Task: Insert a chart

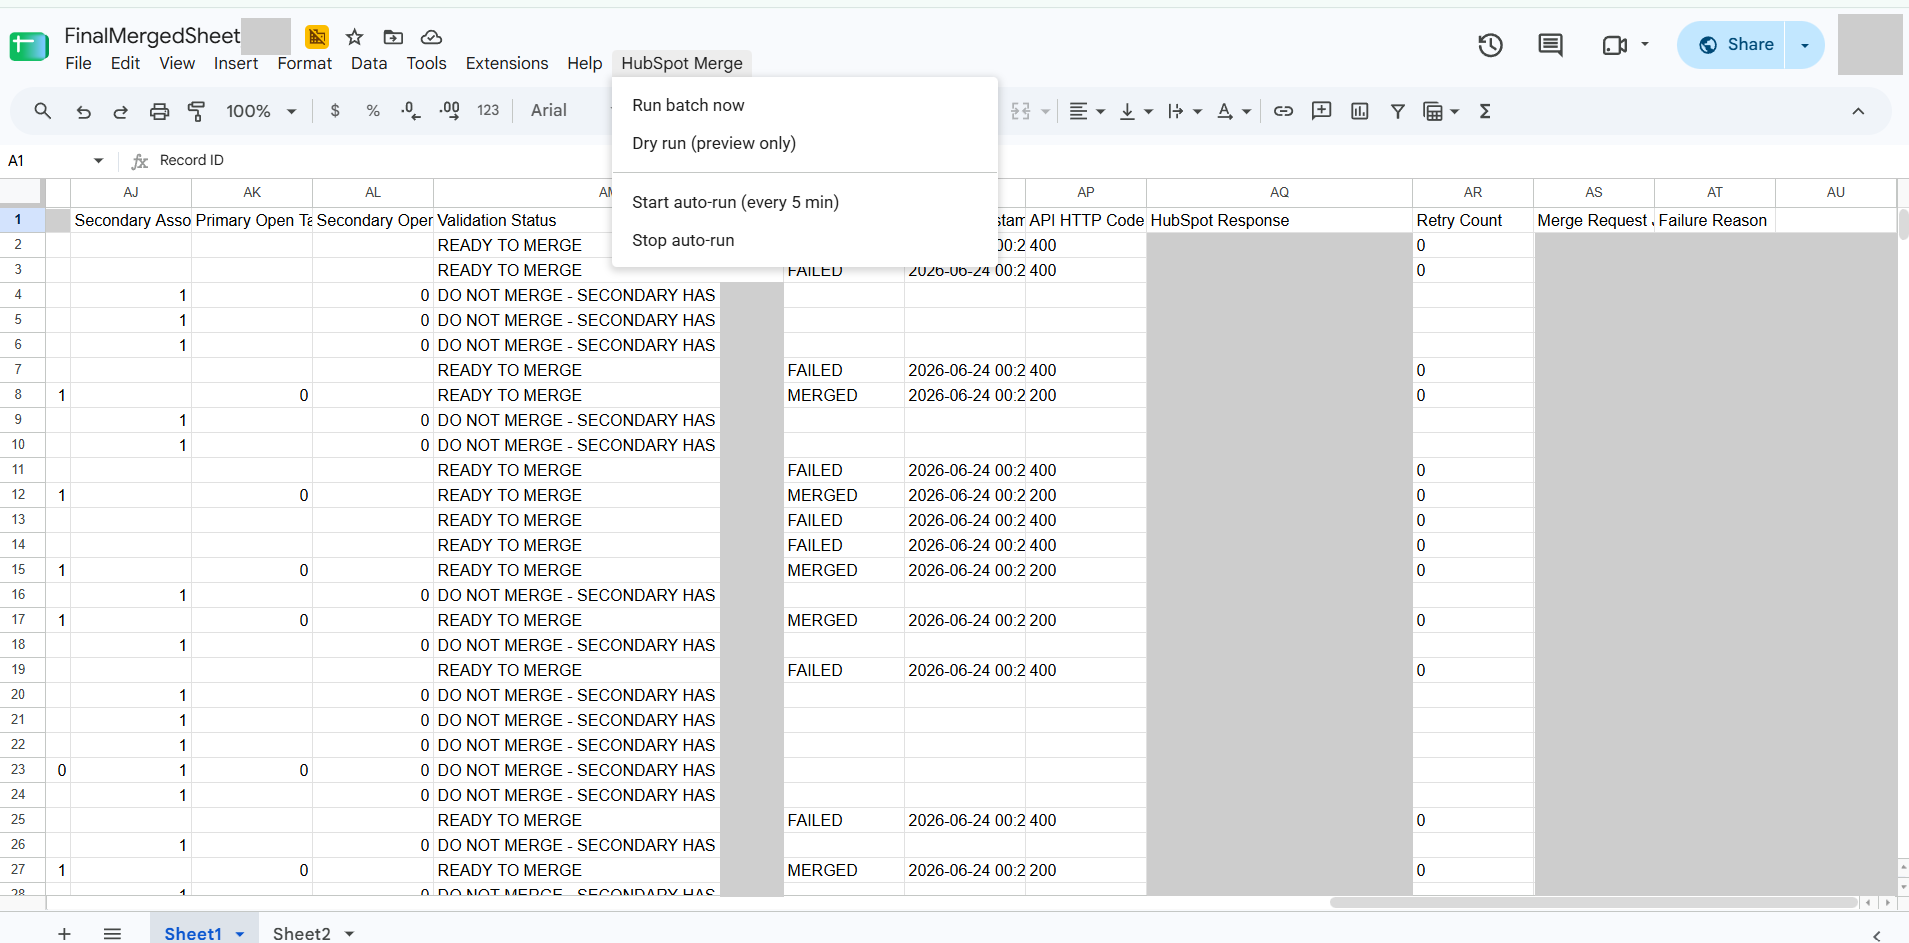Action: 1359,111
